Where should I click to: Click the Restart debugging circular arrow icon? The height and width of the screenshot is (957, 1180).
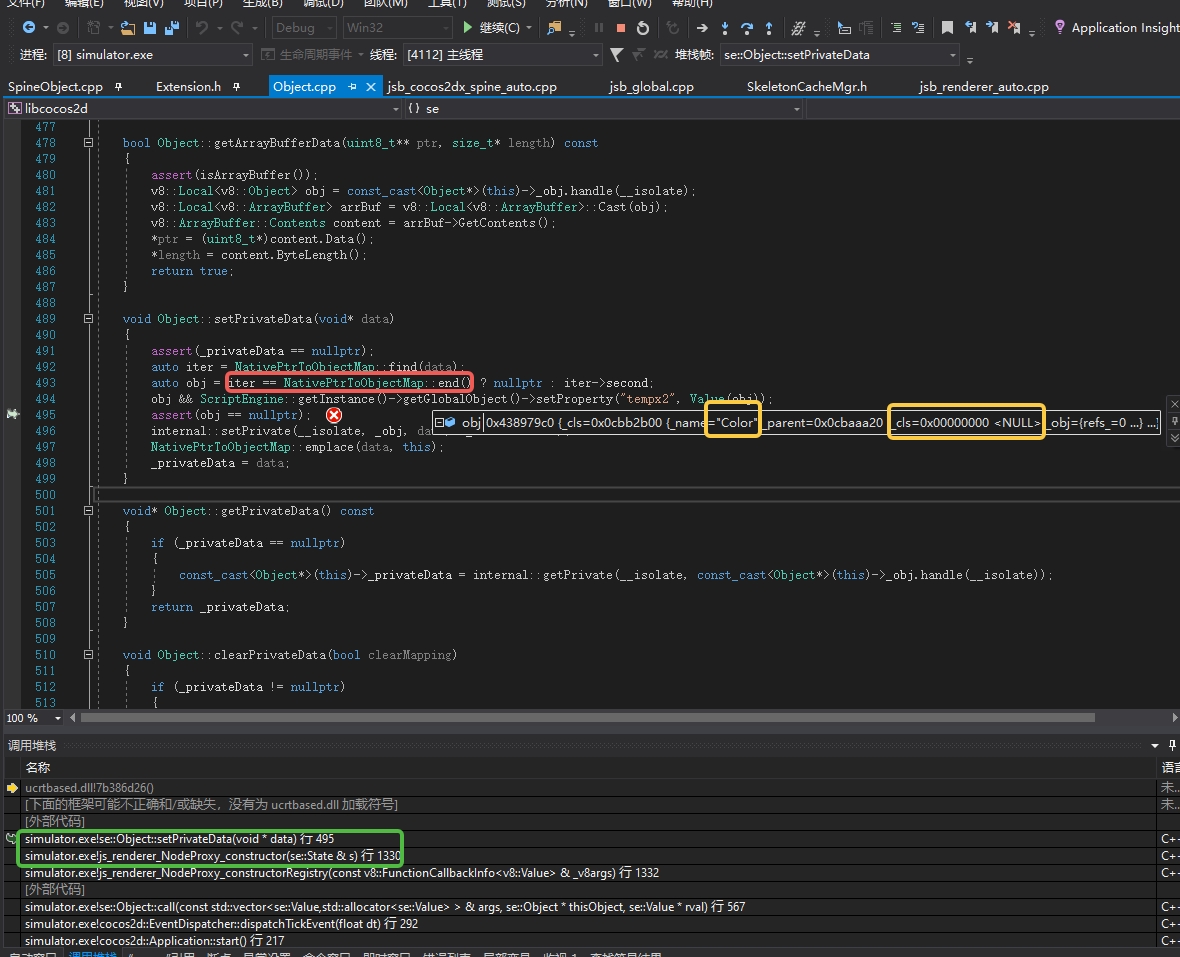click(642, 28)
